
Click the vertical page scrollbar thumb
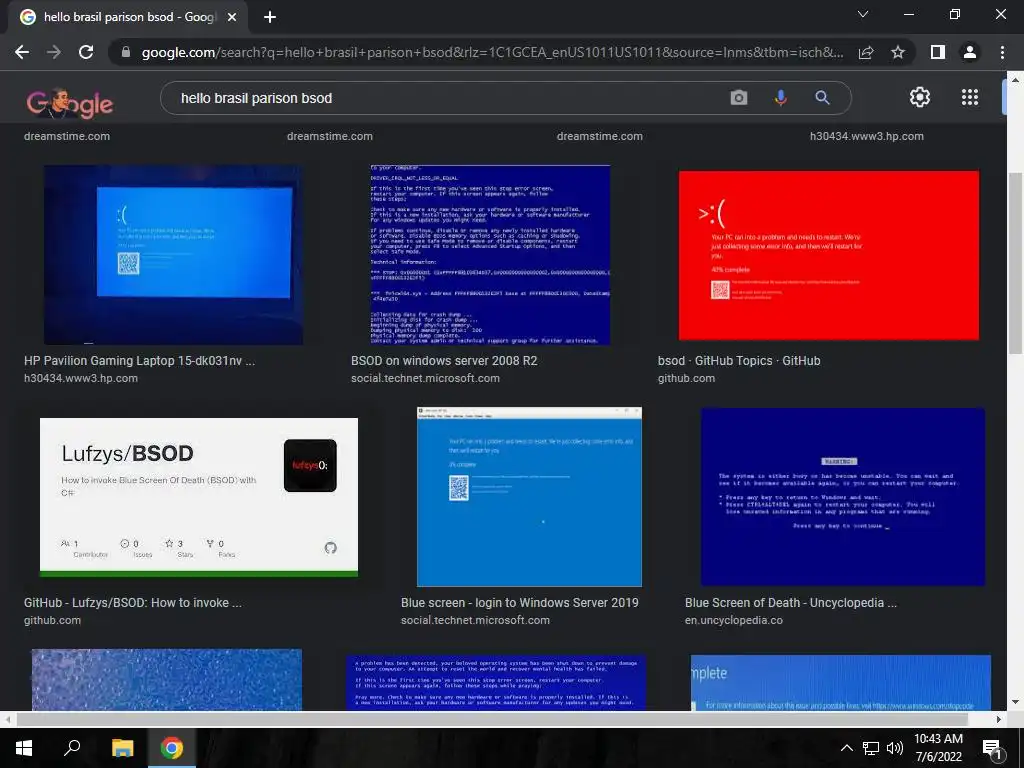(1016, 264)
